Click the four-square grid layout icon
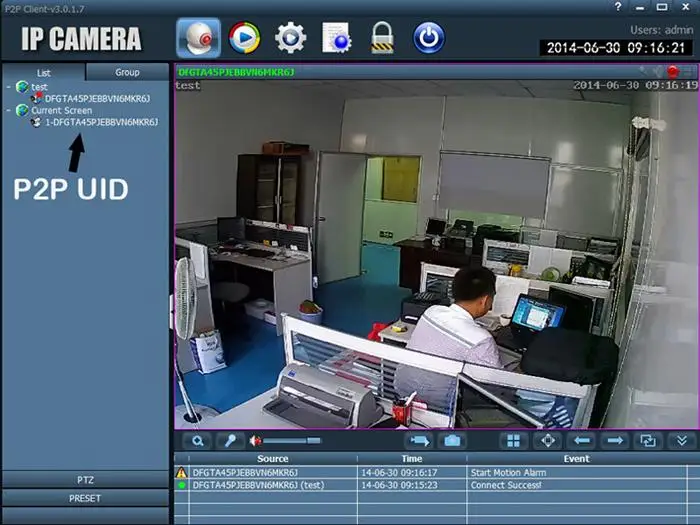This screenshot has height=525, width=700. pyautogui.click(x=513, y=440)
